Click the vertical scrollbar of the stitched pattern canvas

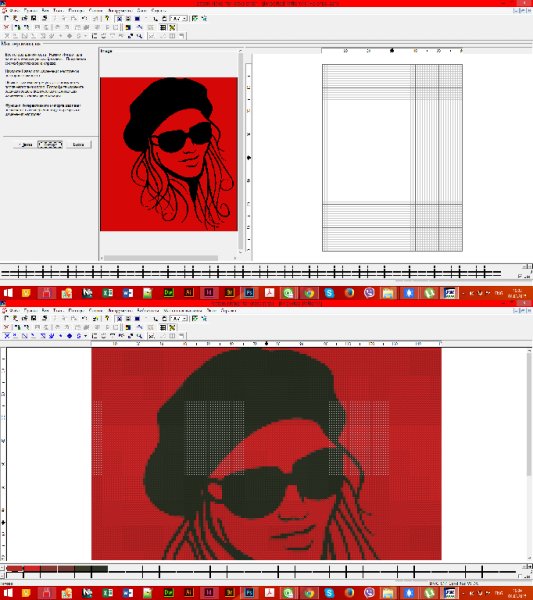tap(530, 453)
